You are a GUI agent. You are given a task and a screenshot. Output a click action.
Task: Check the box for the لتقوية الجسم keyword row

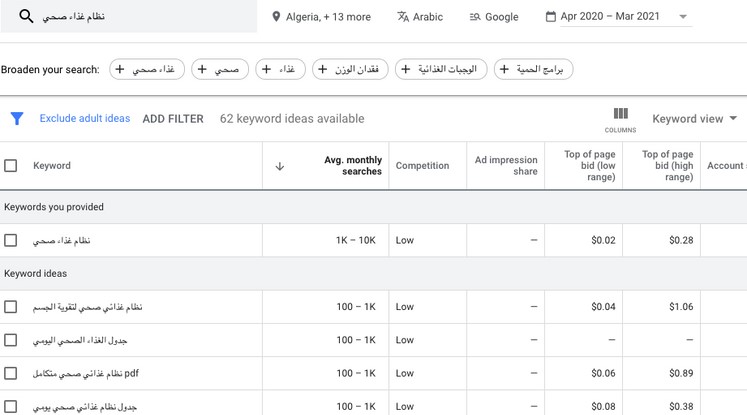[x=10, y=306]
